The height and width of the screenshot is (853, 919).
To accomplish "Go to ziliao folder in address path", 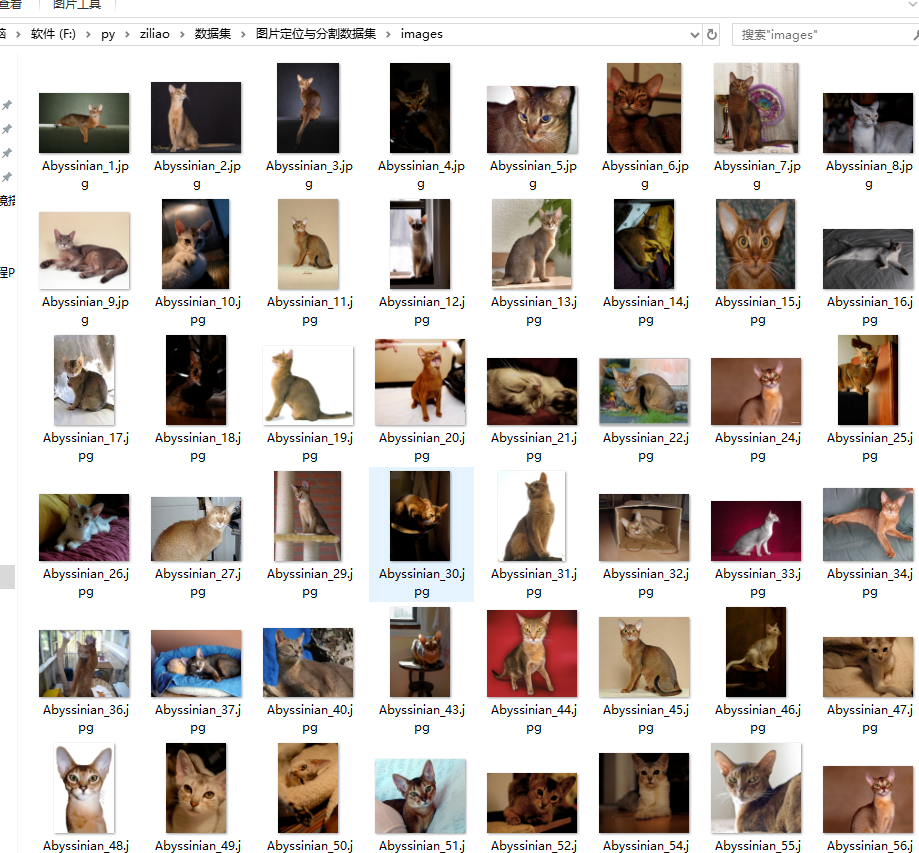I will point(155,34).
